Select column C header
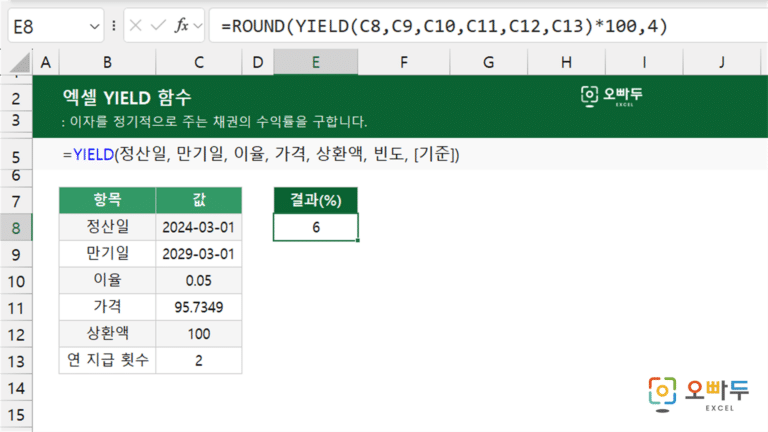Screen dimensions: 768x432 tap(199, 62)
